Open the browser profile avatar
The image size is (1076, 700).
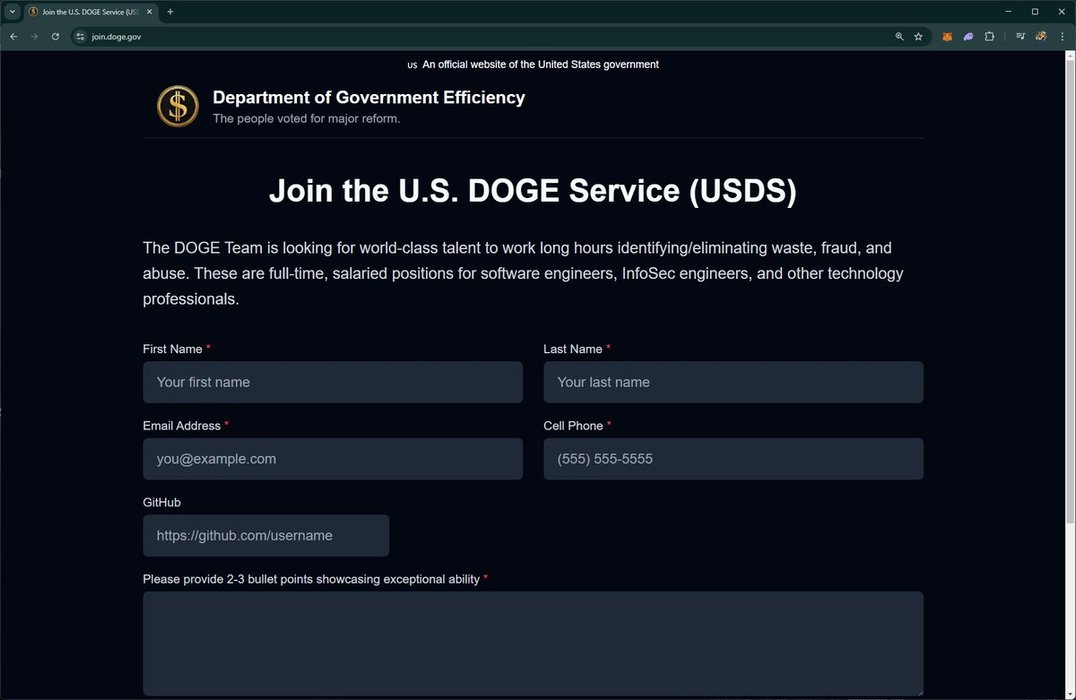(x=1041, y=36)
